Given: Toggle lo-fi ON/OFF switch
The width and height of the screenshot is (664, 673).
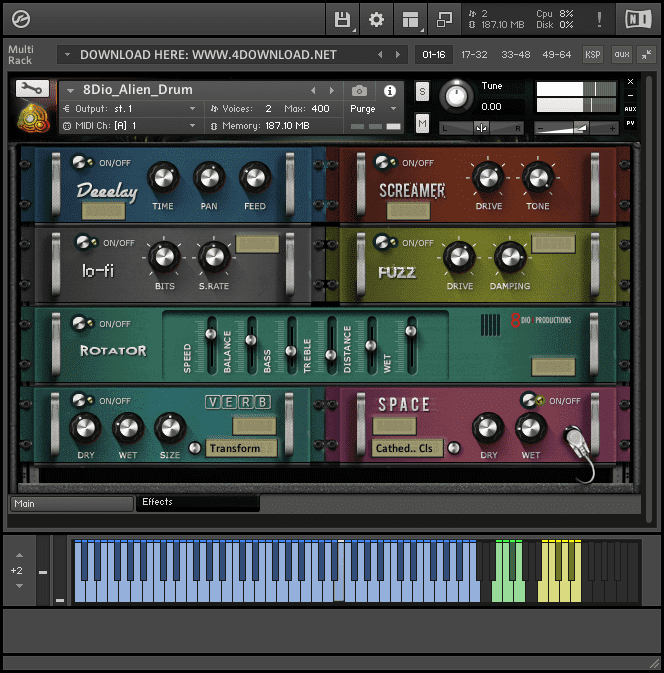Looking at the screenshot, I should click(x=85, y=242).
